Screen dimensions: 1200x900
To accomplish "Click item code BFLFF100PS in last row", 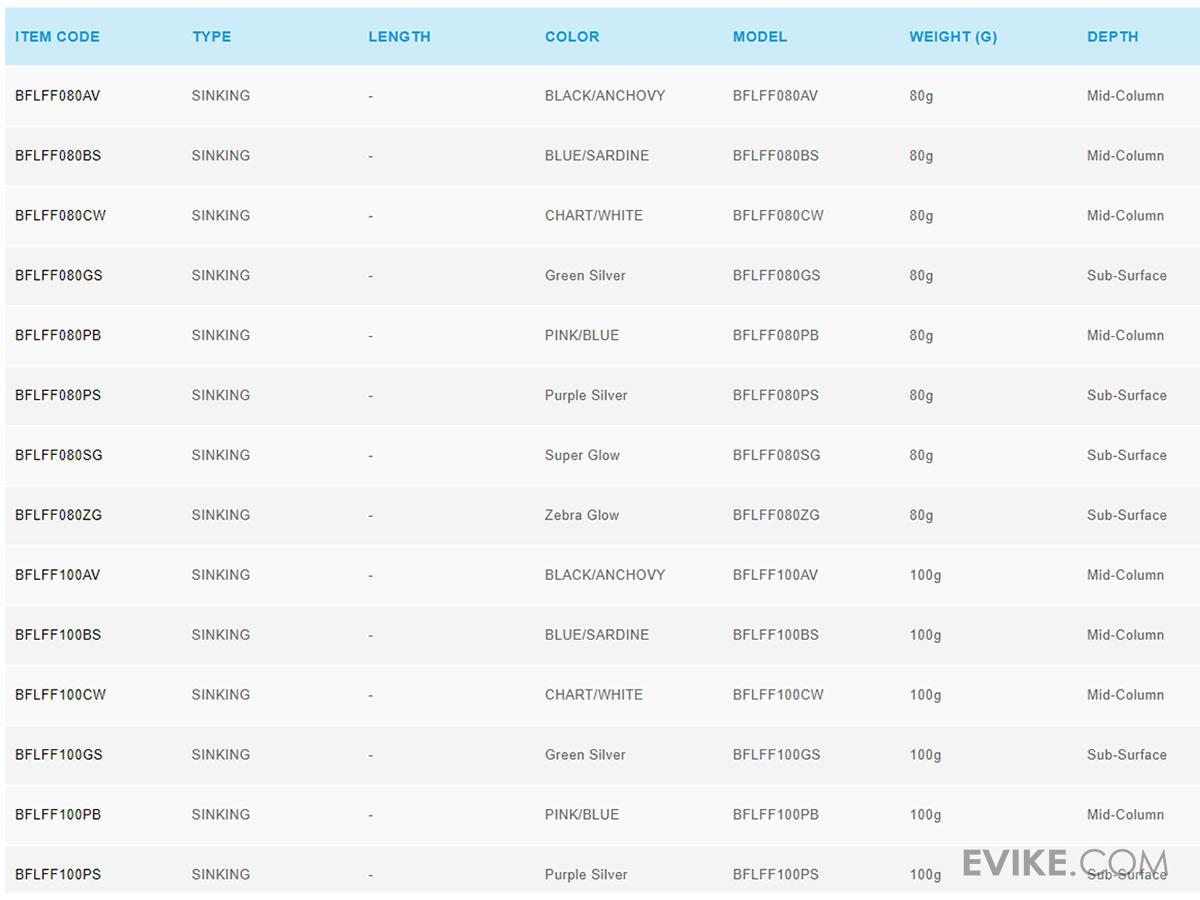I will pyautogui.click(x=58, y=875).
